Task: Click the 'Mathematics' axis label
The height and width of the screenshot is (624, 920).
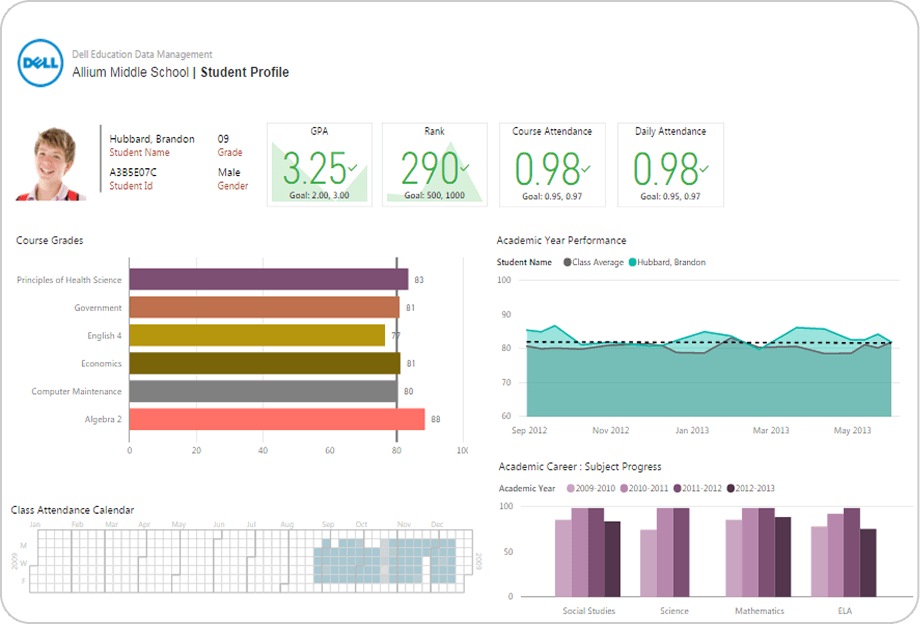Action: 760,611
